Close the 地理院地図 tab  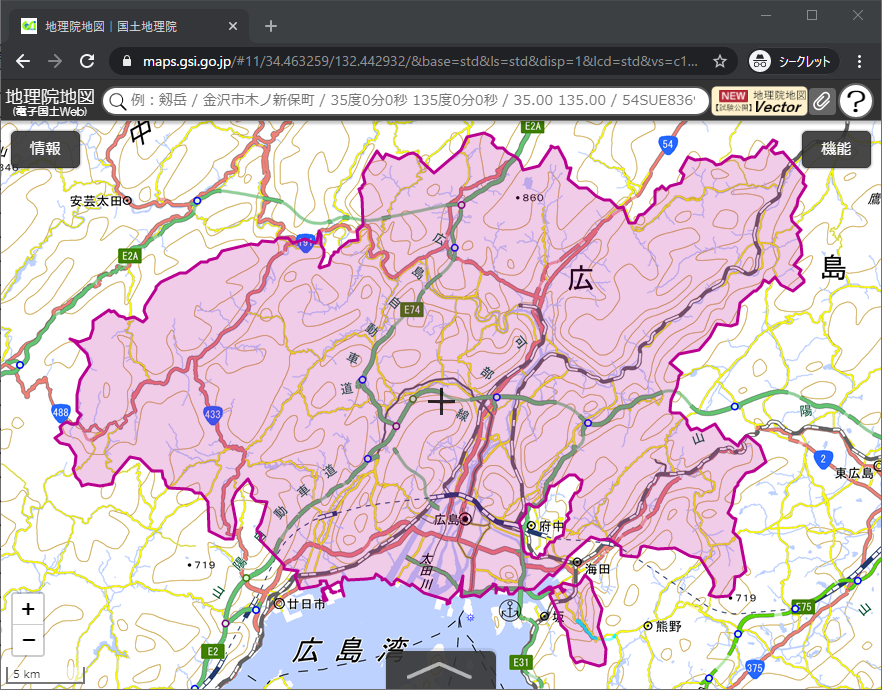click(233, 26)
